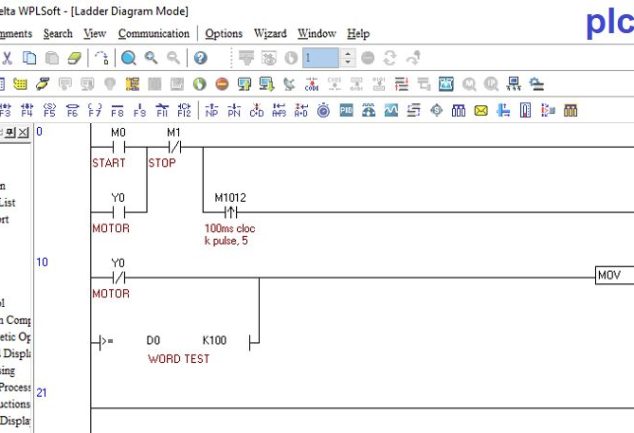Click the eraser Delete icon
634x433 pixels.
[x=74, y=58]
